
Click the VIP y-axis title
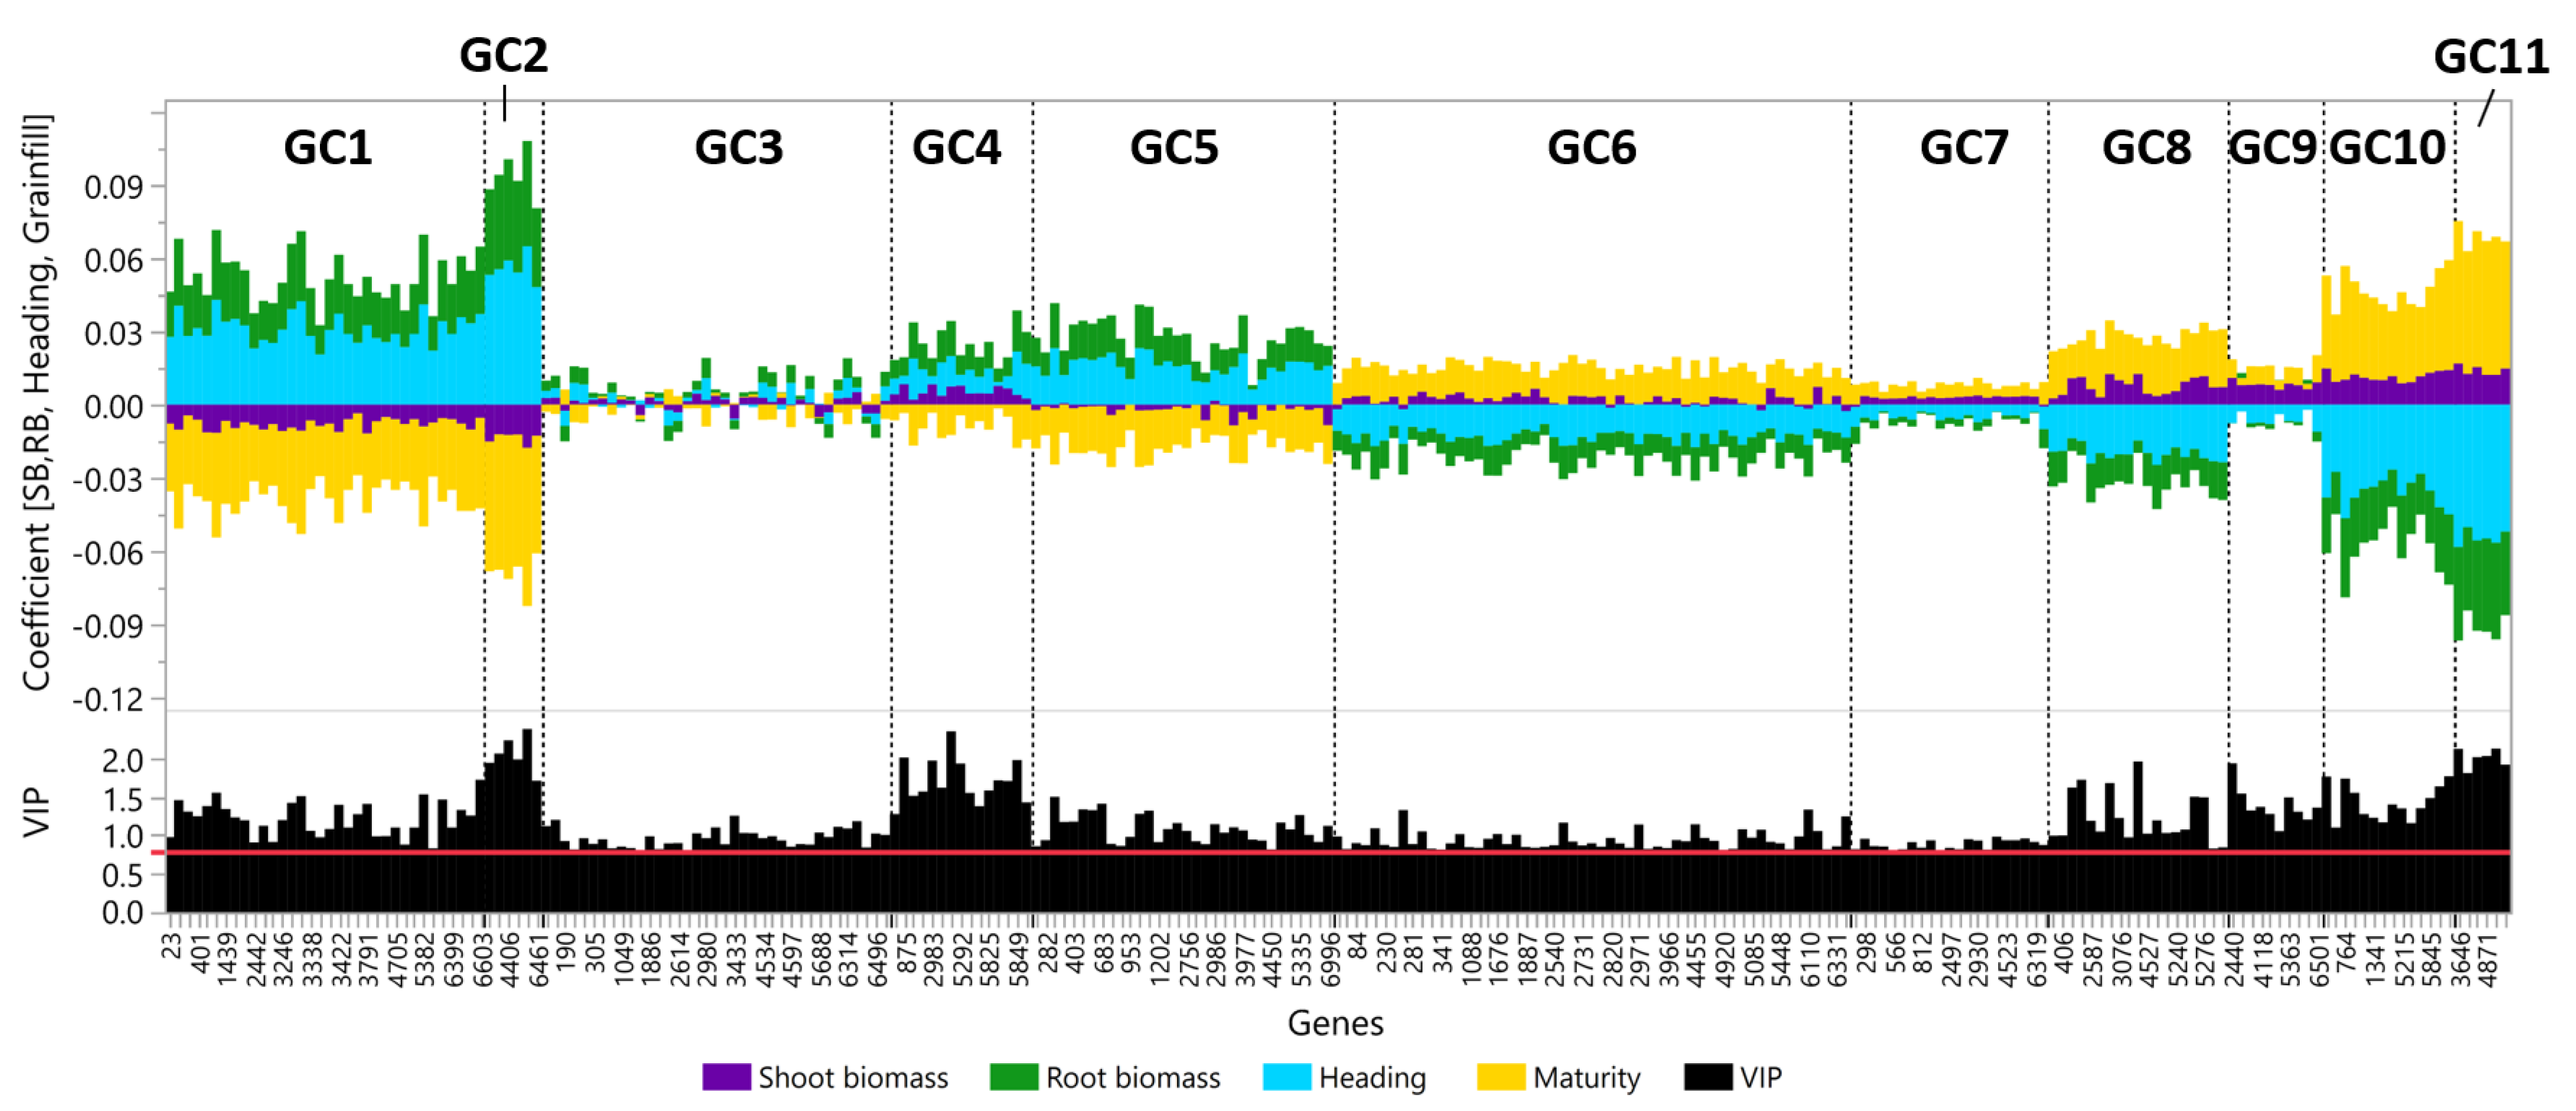[x=37, y=811]
